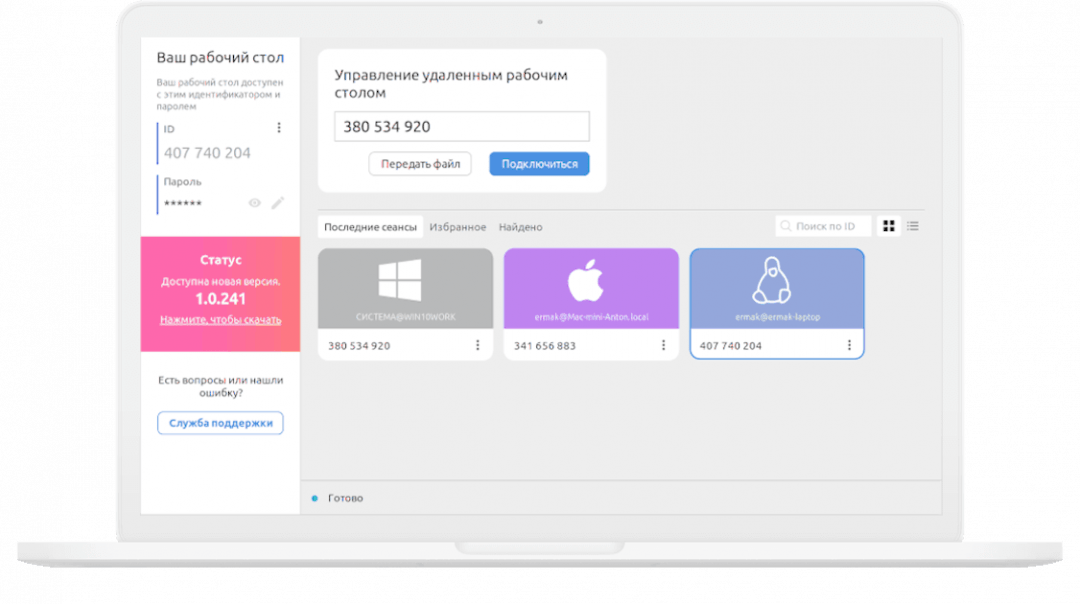Image resolution: width=1080 pixels, height=604 pixels.
Task: Open options menu for session 341 656 883
Action: click(663, 345)
